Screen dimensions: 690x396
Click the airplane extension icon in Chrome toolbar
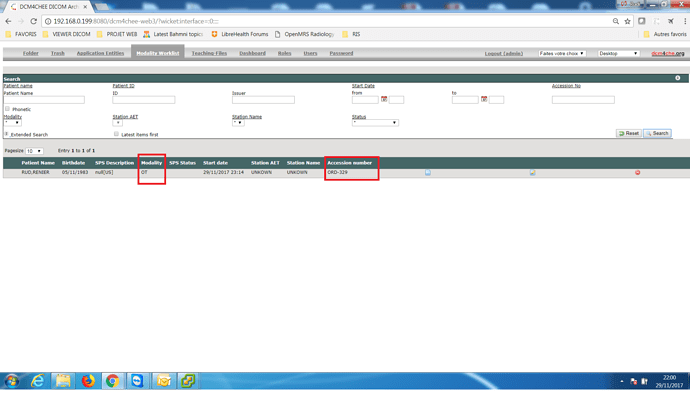[x=671, y=21]
